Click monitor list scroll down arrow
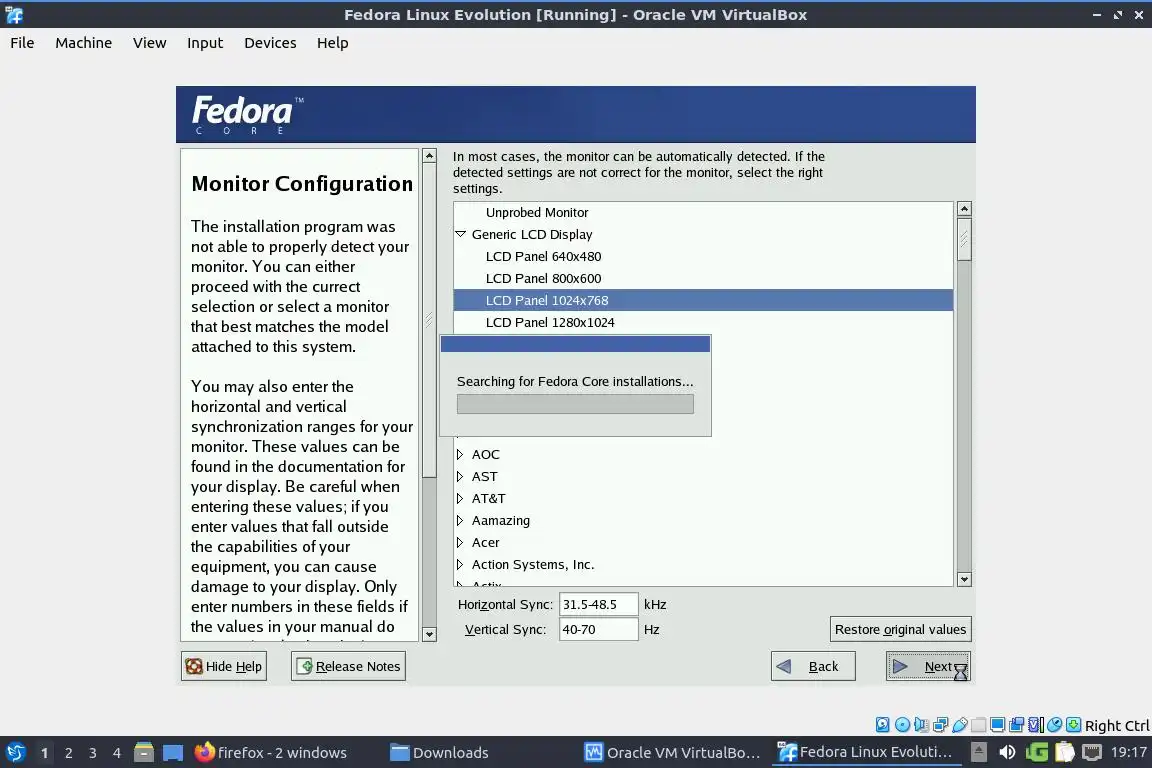 tap(964, 579)
